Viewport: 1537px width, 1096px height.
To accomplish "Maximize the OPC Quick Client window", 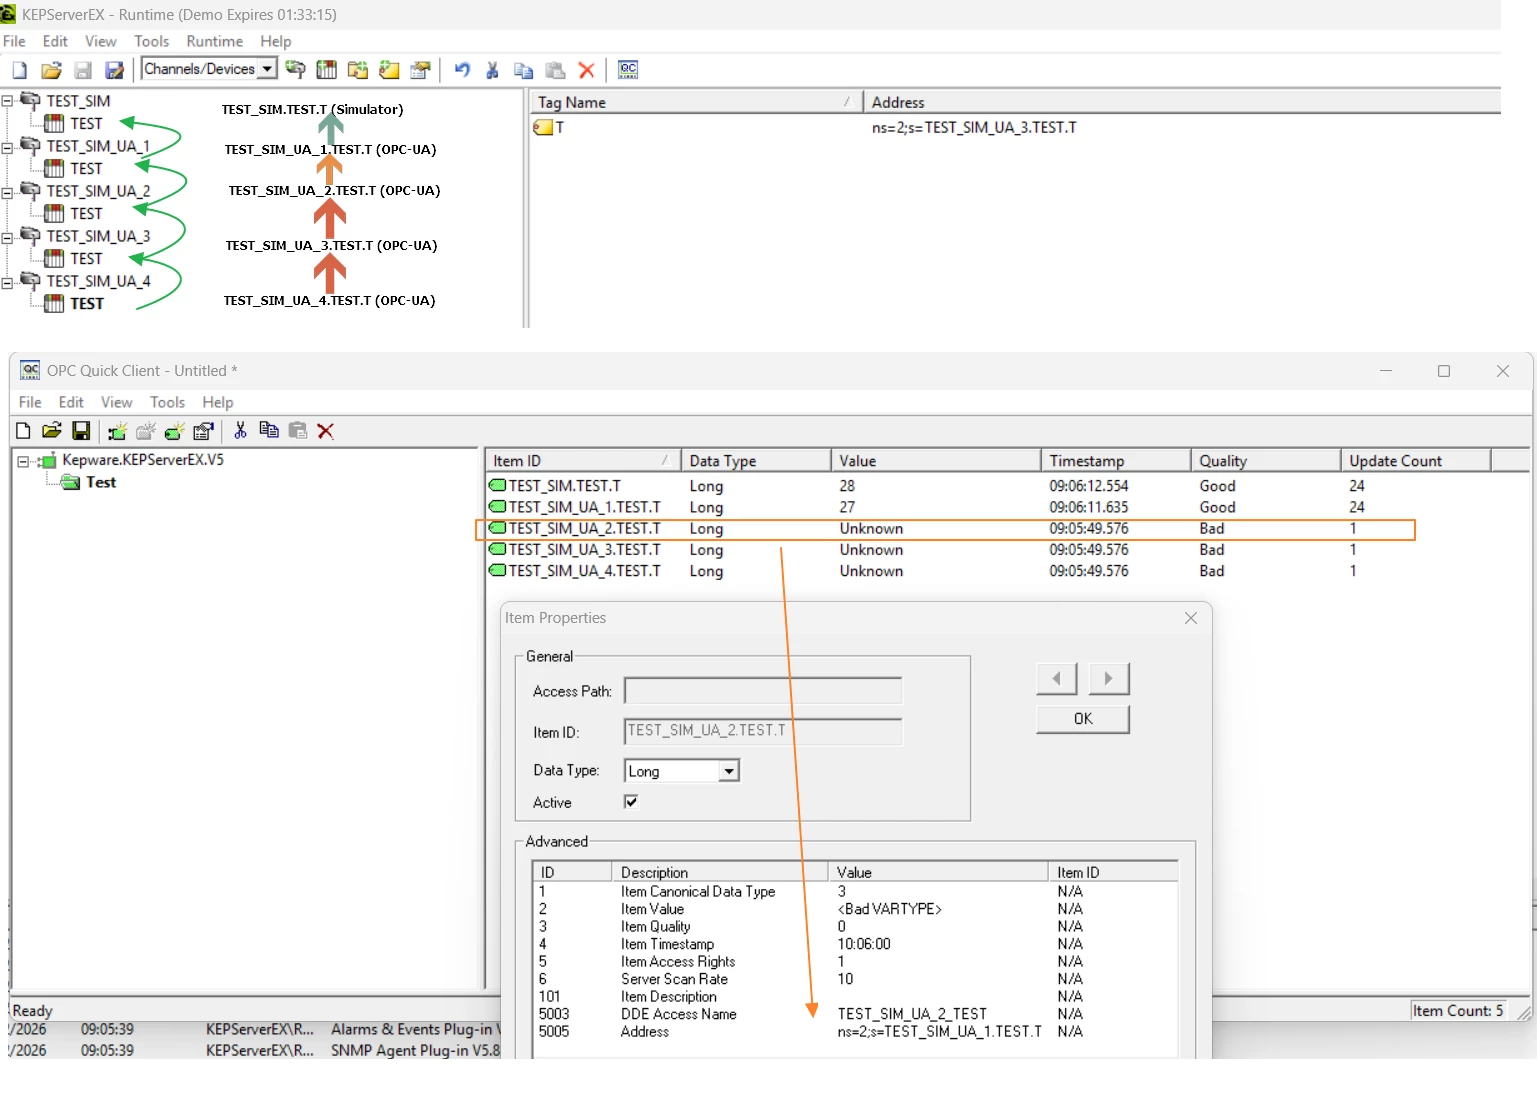I will [x=1443, y=371].
